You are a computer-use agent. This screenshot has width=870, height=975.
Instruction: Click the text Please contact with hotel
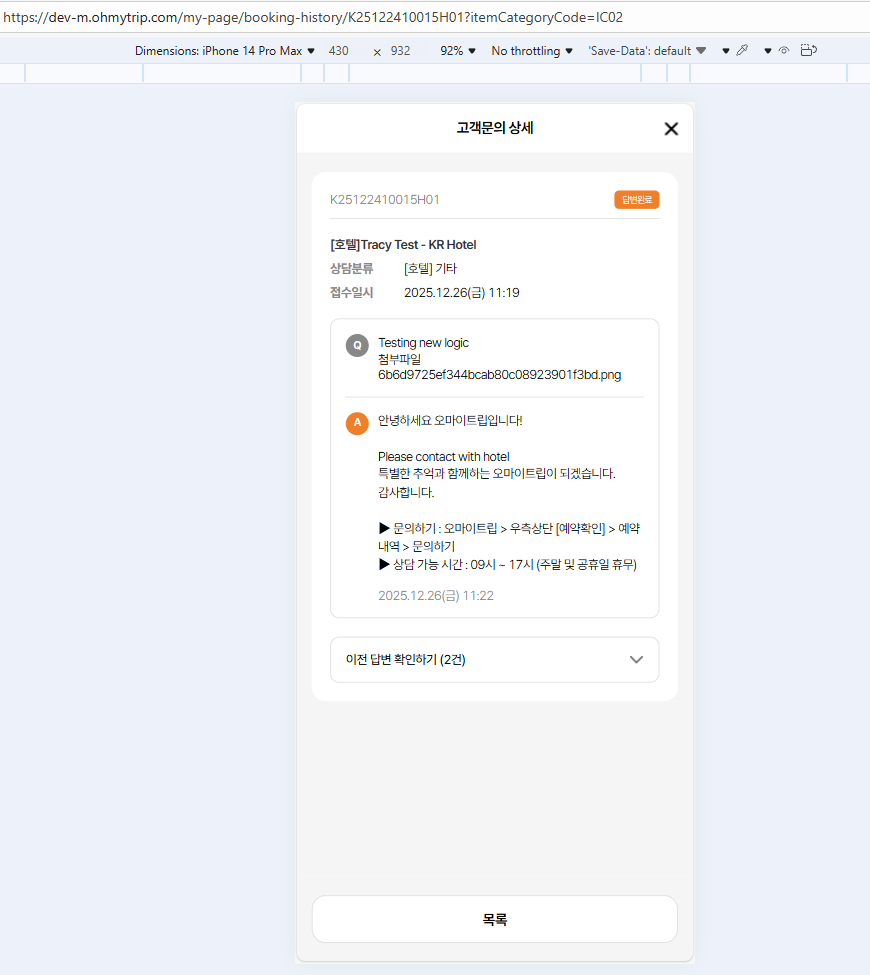point(443,456)
